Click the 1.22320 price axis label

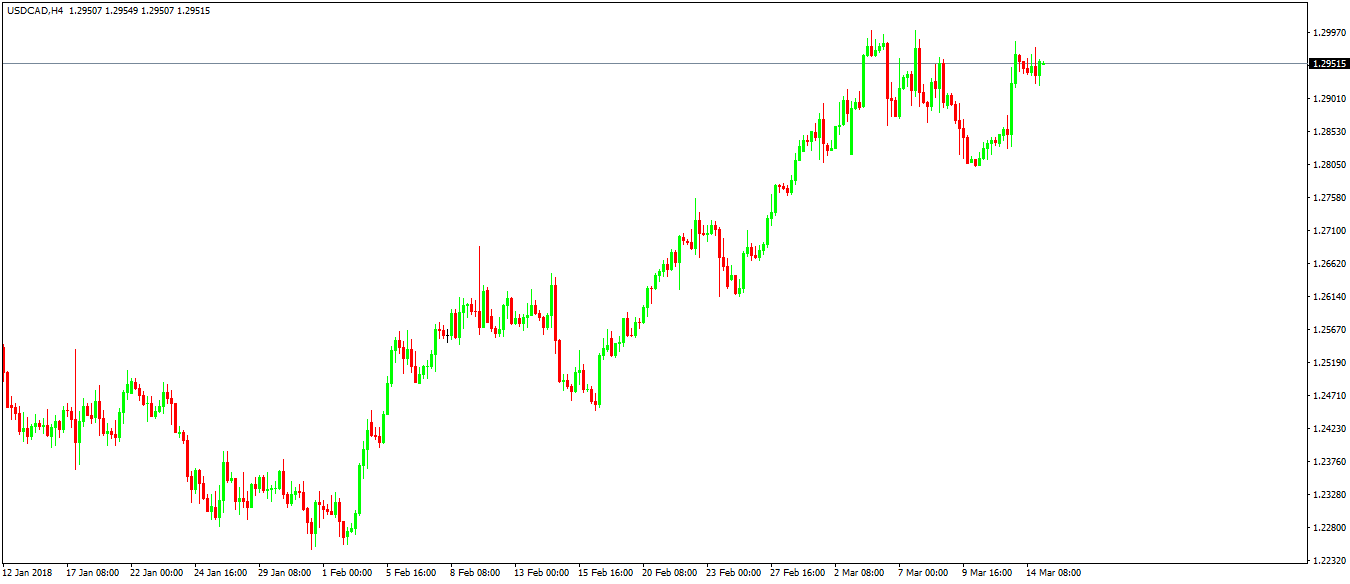click(x=1329, y=560)
